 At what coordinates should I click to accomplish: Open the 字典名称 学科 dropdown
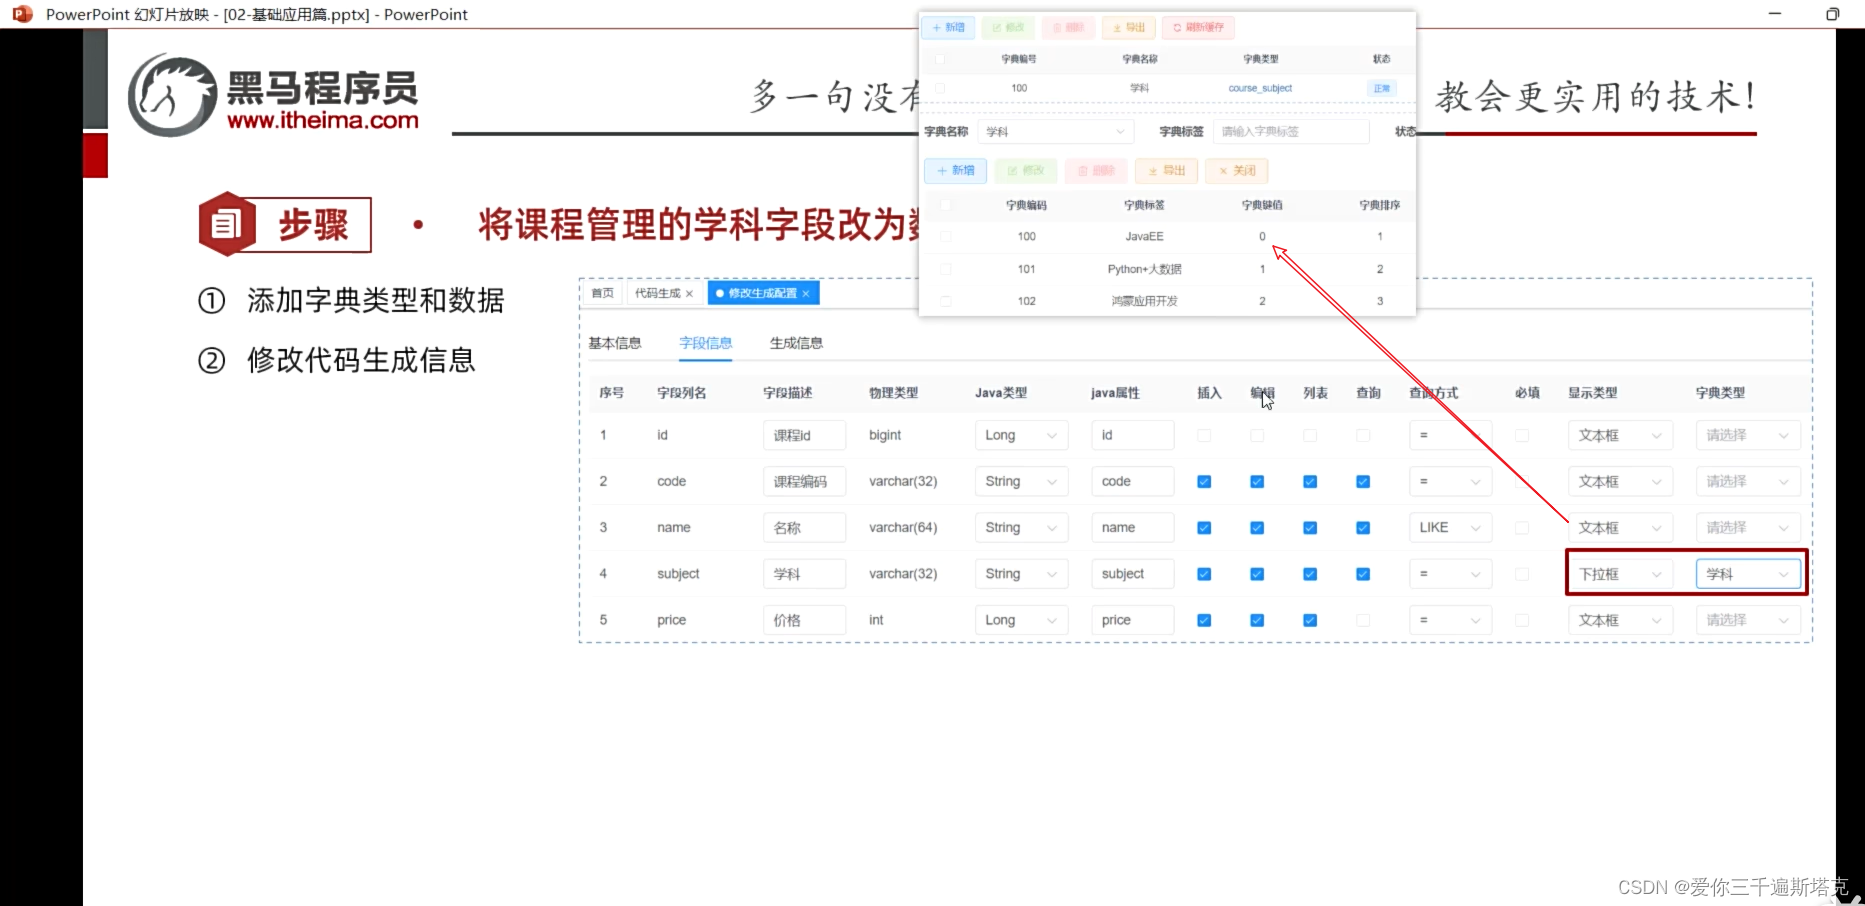1055,131
